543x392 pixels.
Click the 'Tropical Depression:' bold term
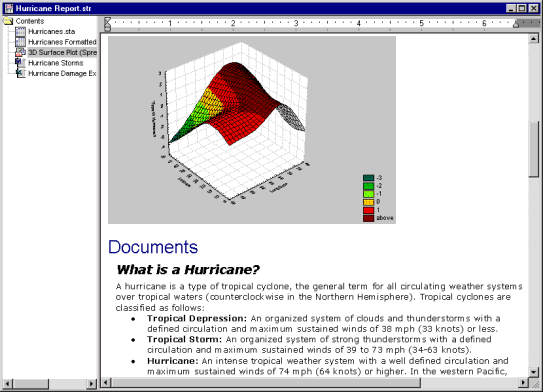(197, 318)
